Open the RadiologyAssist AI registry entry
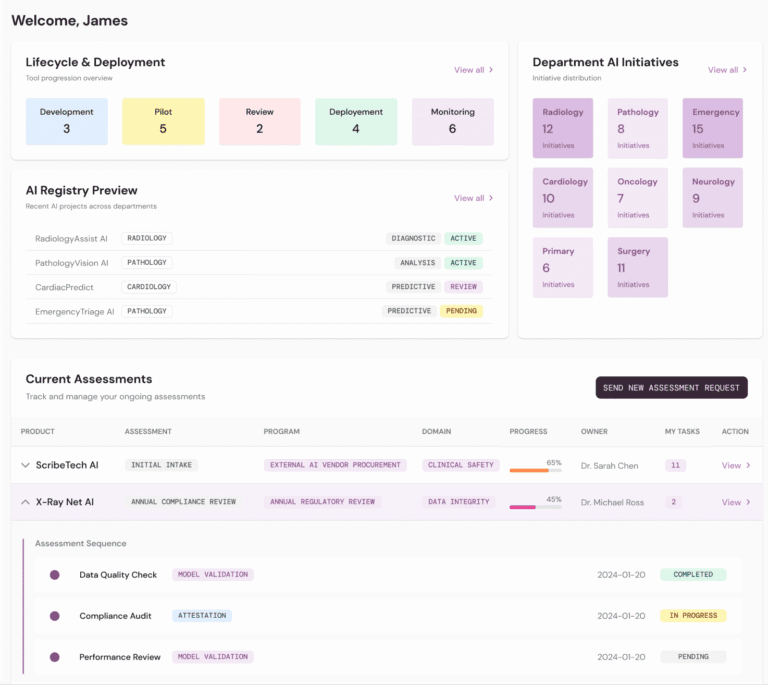Viewport: 768px width, 685px height. (x=71, y=239)
